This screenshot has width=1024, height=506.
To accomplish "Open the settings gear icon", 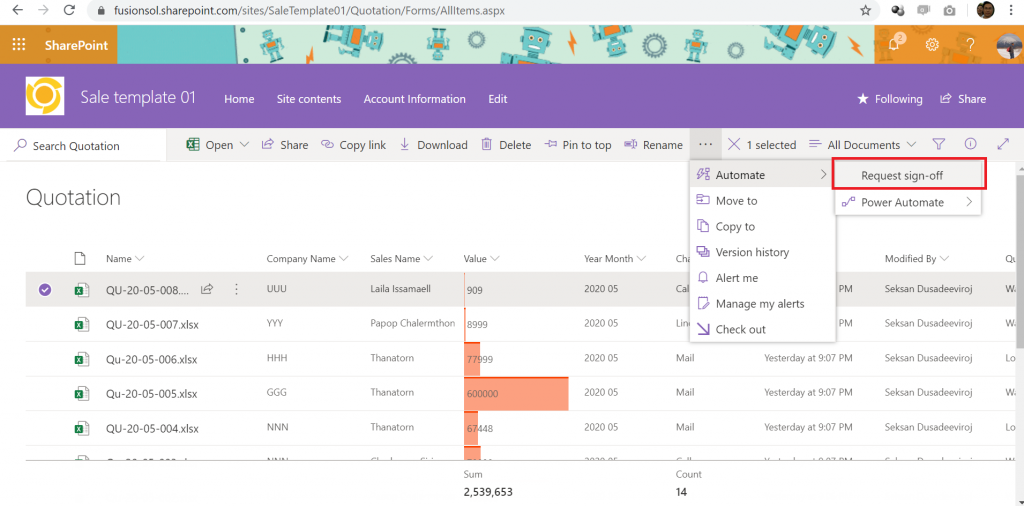I will tap(933, 44).
